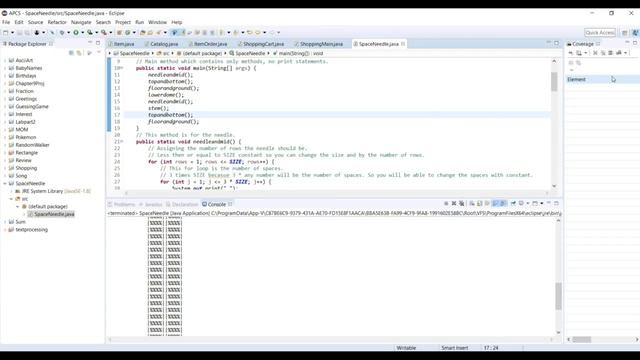Toggle Link with Editor in Package Explorer

[x=79, y=53]
